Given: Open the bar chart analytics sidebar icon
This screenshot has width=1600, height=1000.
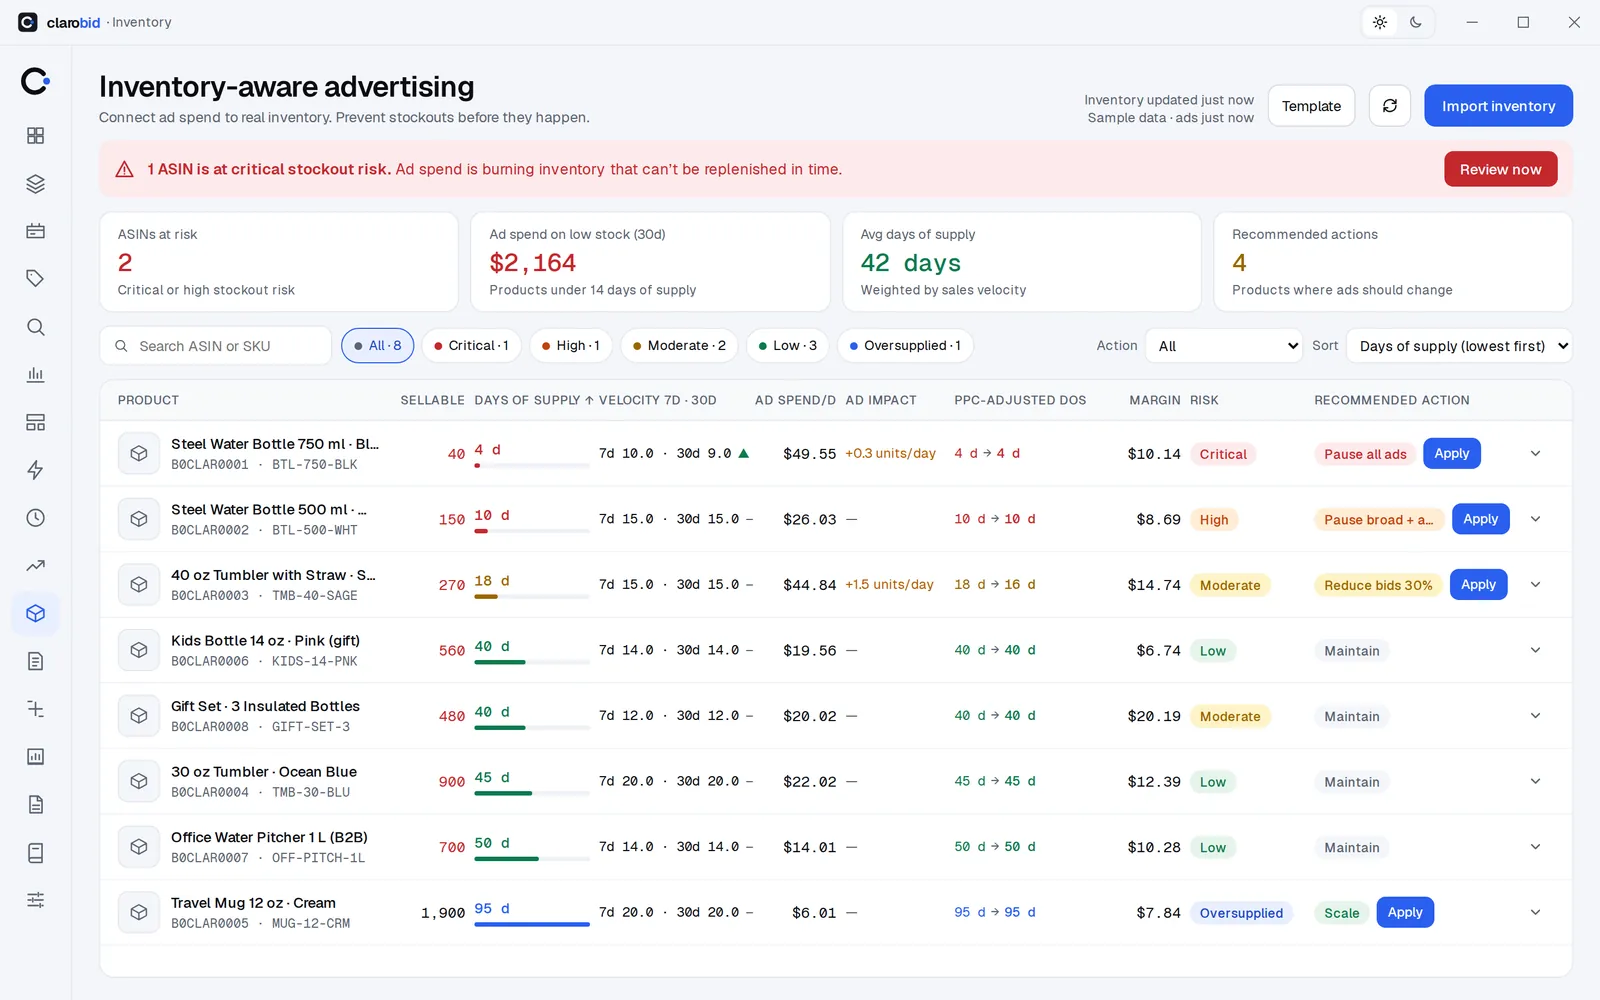Looking at the screenshot, I should tap(36, 375).
